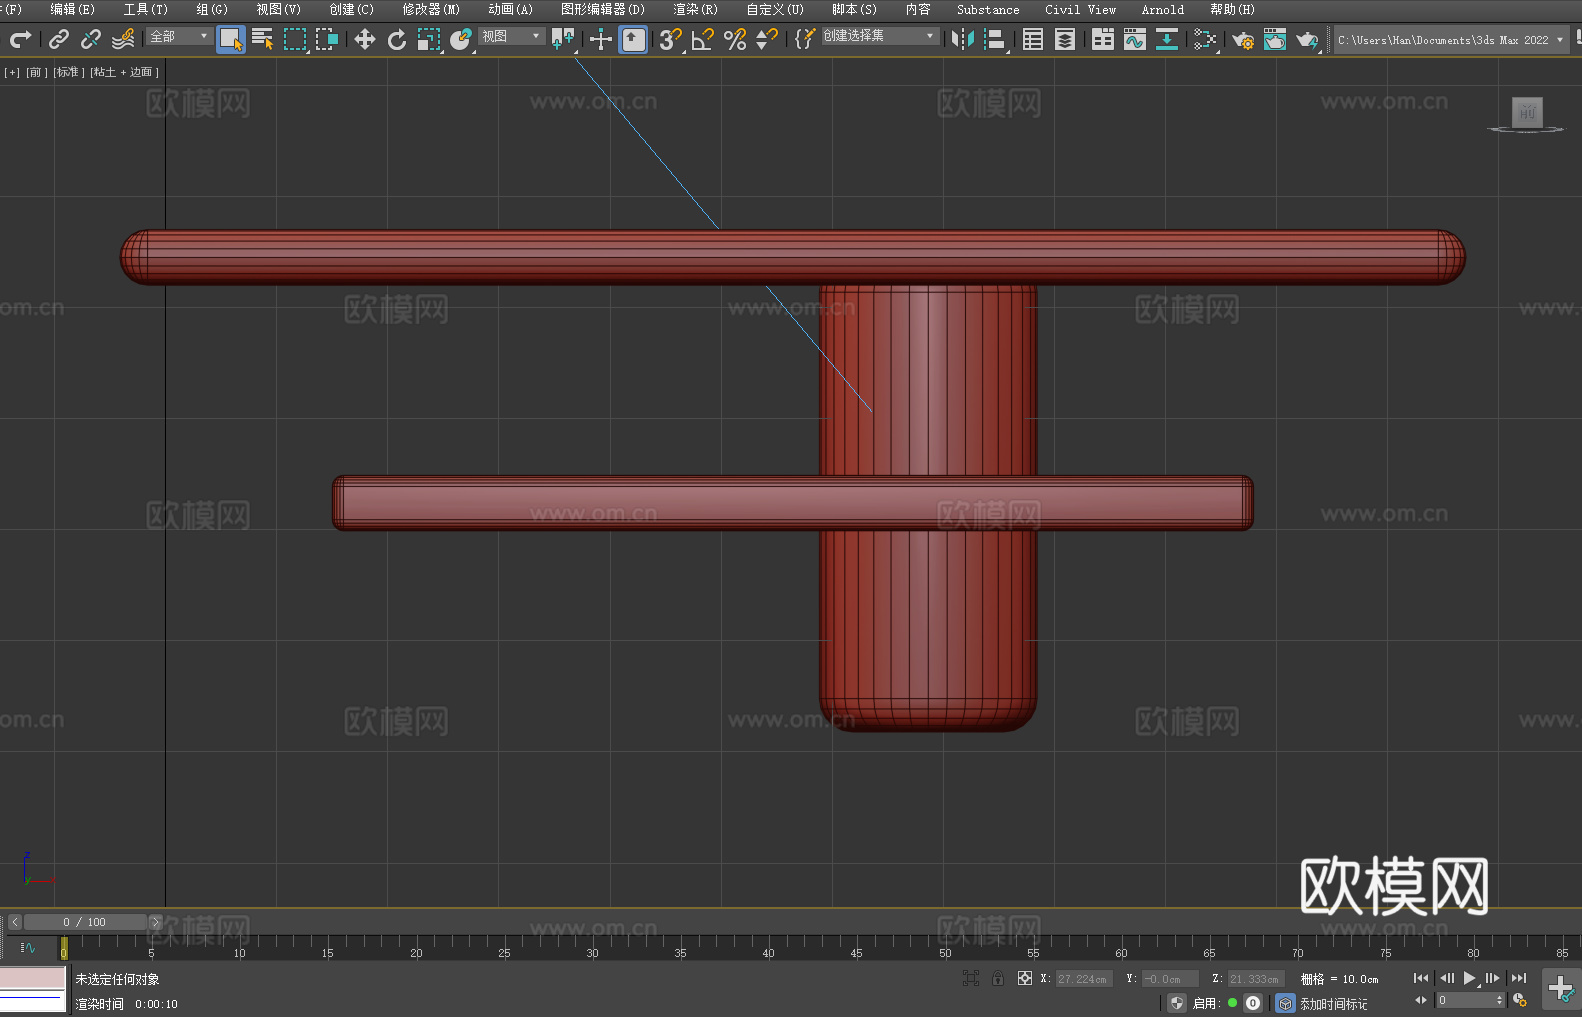Expand the 视图 reference coordinate dropdown
The width and height of the screenshot is (1582, 1017).
pyautogui.click(x=511, y=36)
